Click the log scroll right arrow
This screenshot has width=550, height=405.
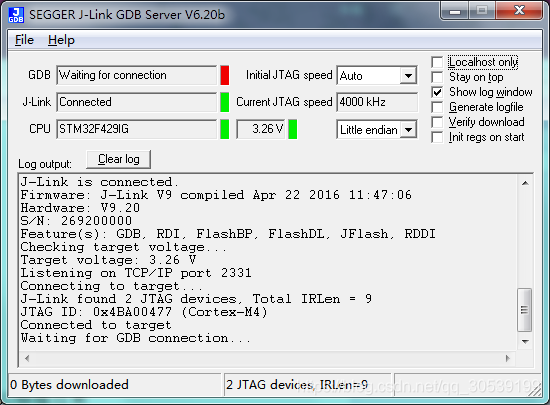pyautogui.click(x=508, y=358)
